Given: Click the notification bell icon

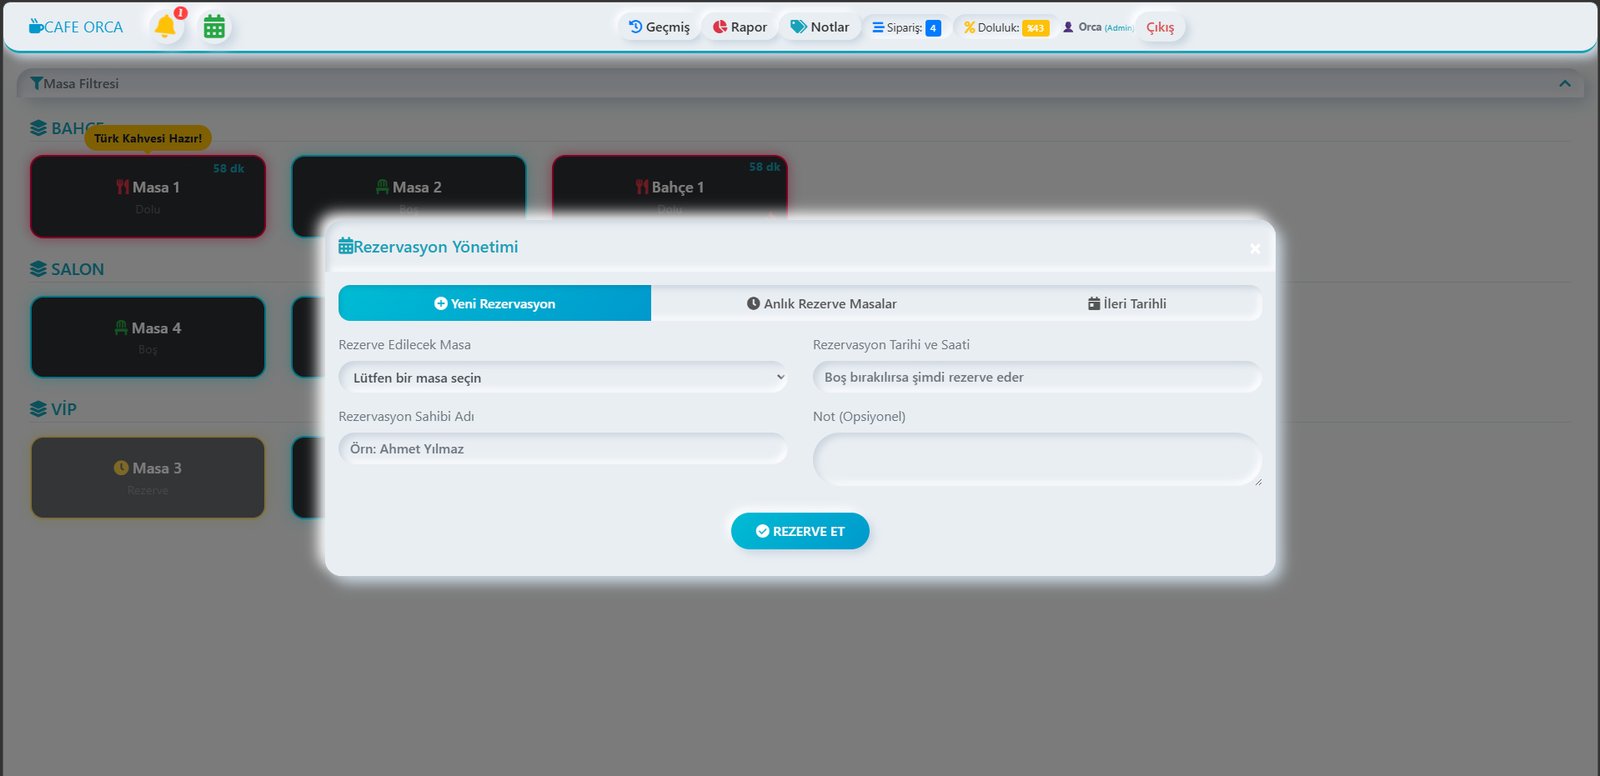Looking at the screenshot, I should [x=165, y=27].
